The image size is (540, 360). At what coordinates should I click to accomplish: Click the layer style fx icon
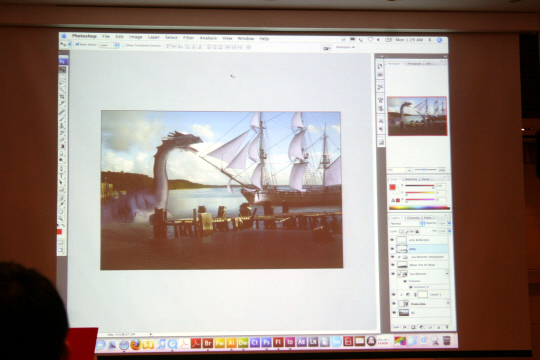coord(405,327)
